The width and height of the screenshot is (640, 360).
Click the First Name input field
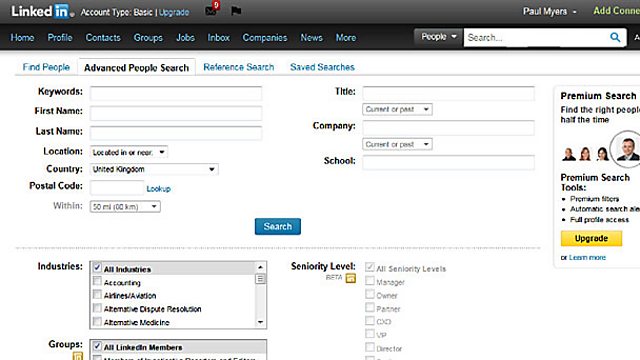[x=176, y=113]
